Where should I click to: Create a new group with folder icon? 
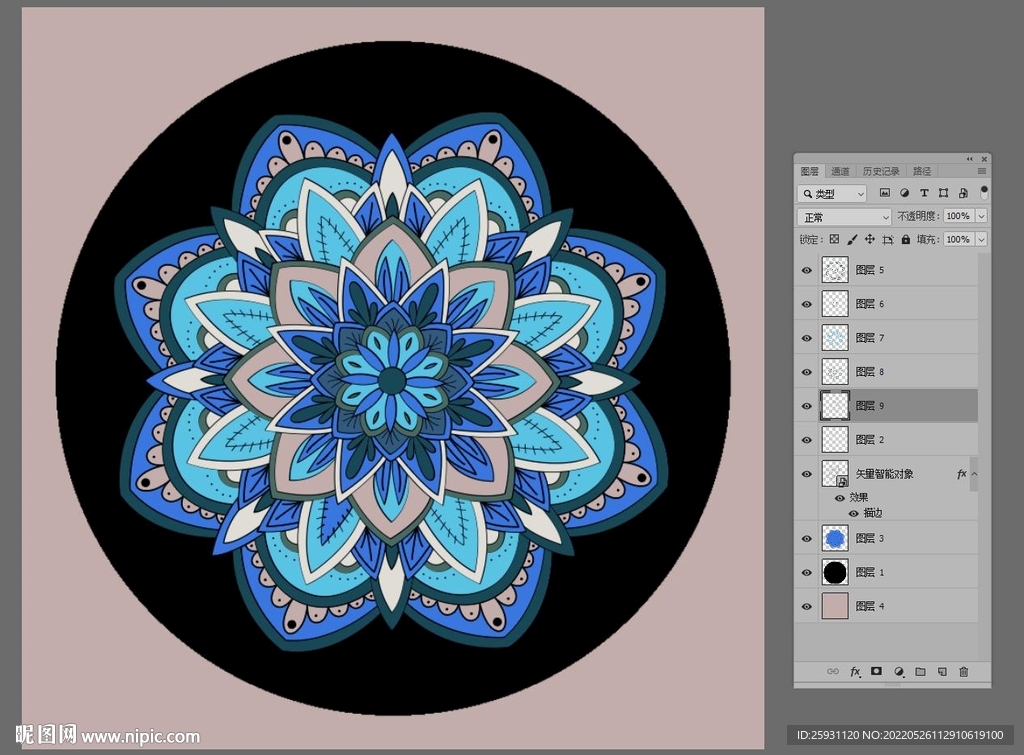coord(920,672)
